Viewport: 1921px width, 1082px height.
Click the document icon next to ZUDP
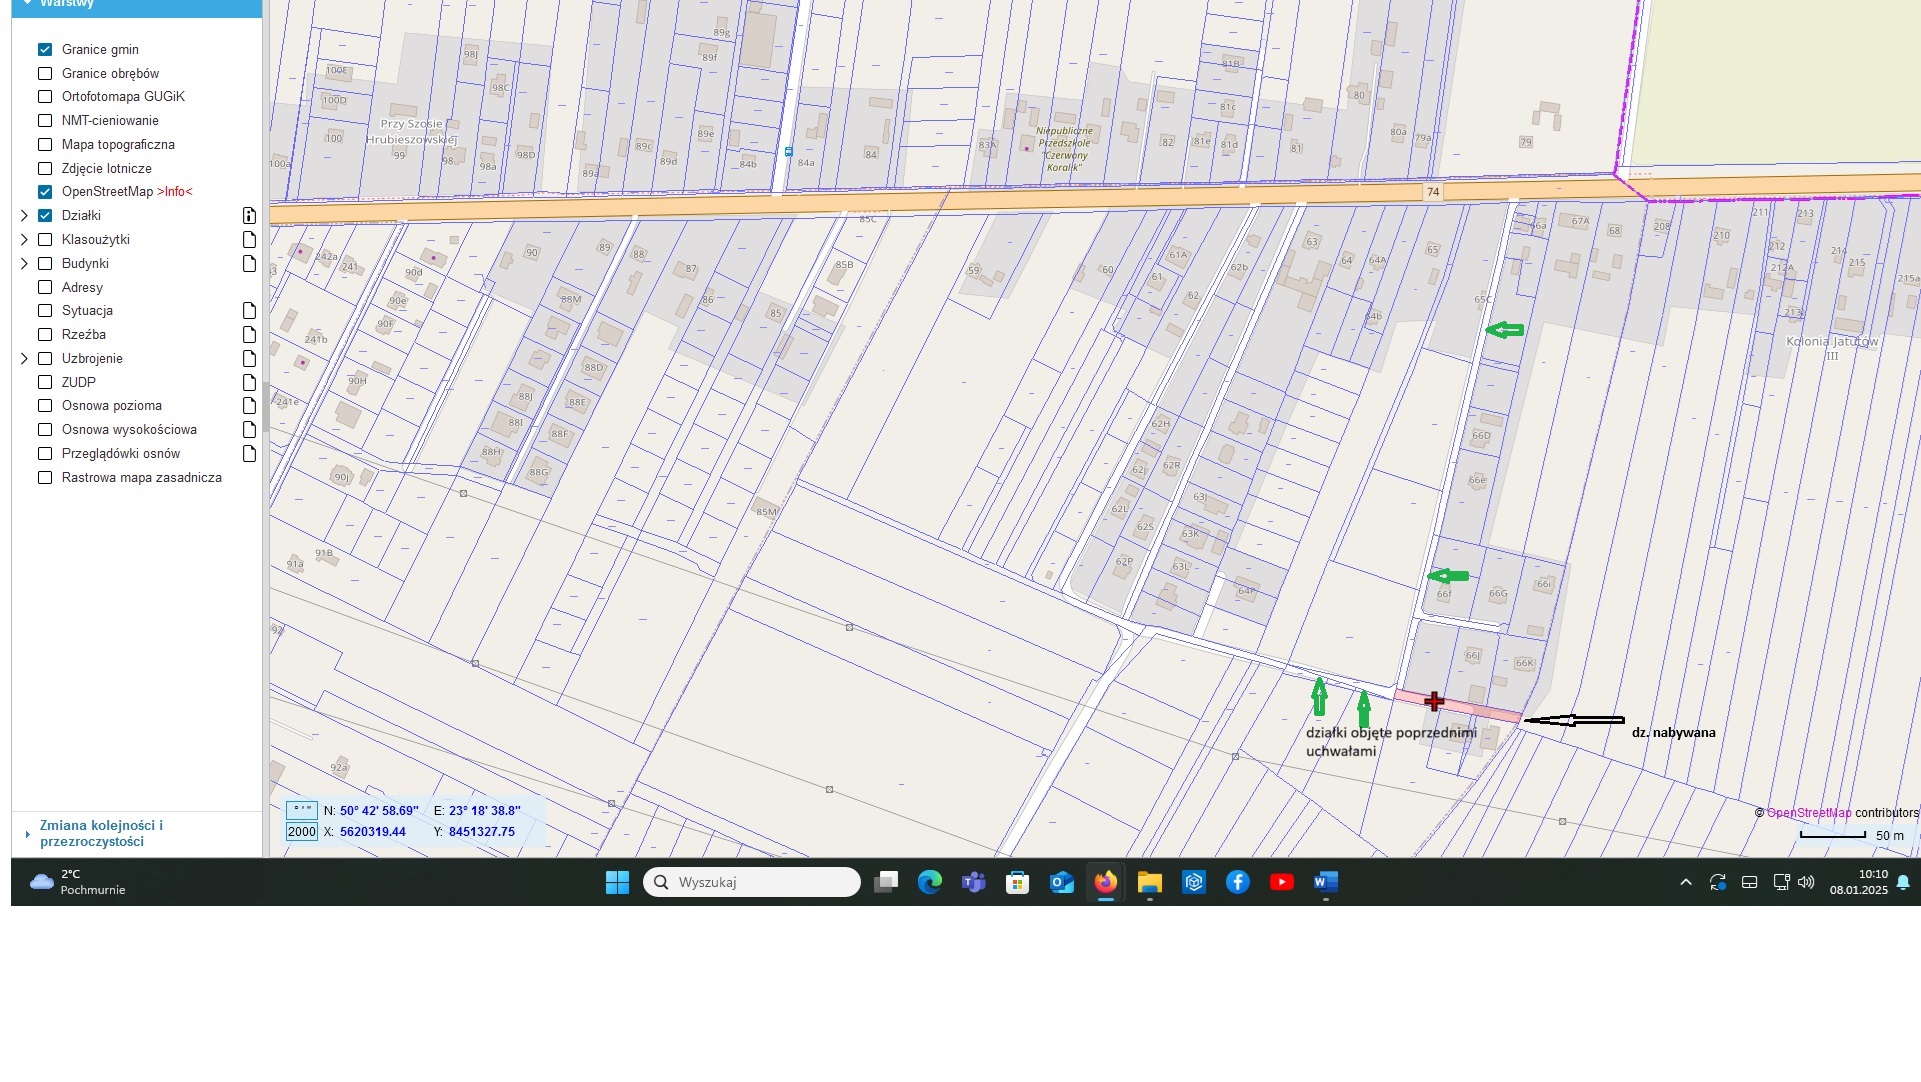[x=249, y=383]
